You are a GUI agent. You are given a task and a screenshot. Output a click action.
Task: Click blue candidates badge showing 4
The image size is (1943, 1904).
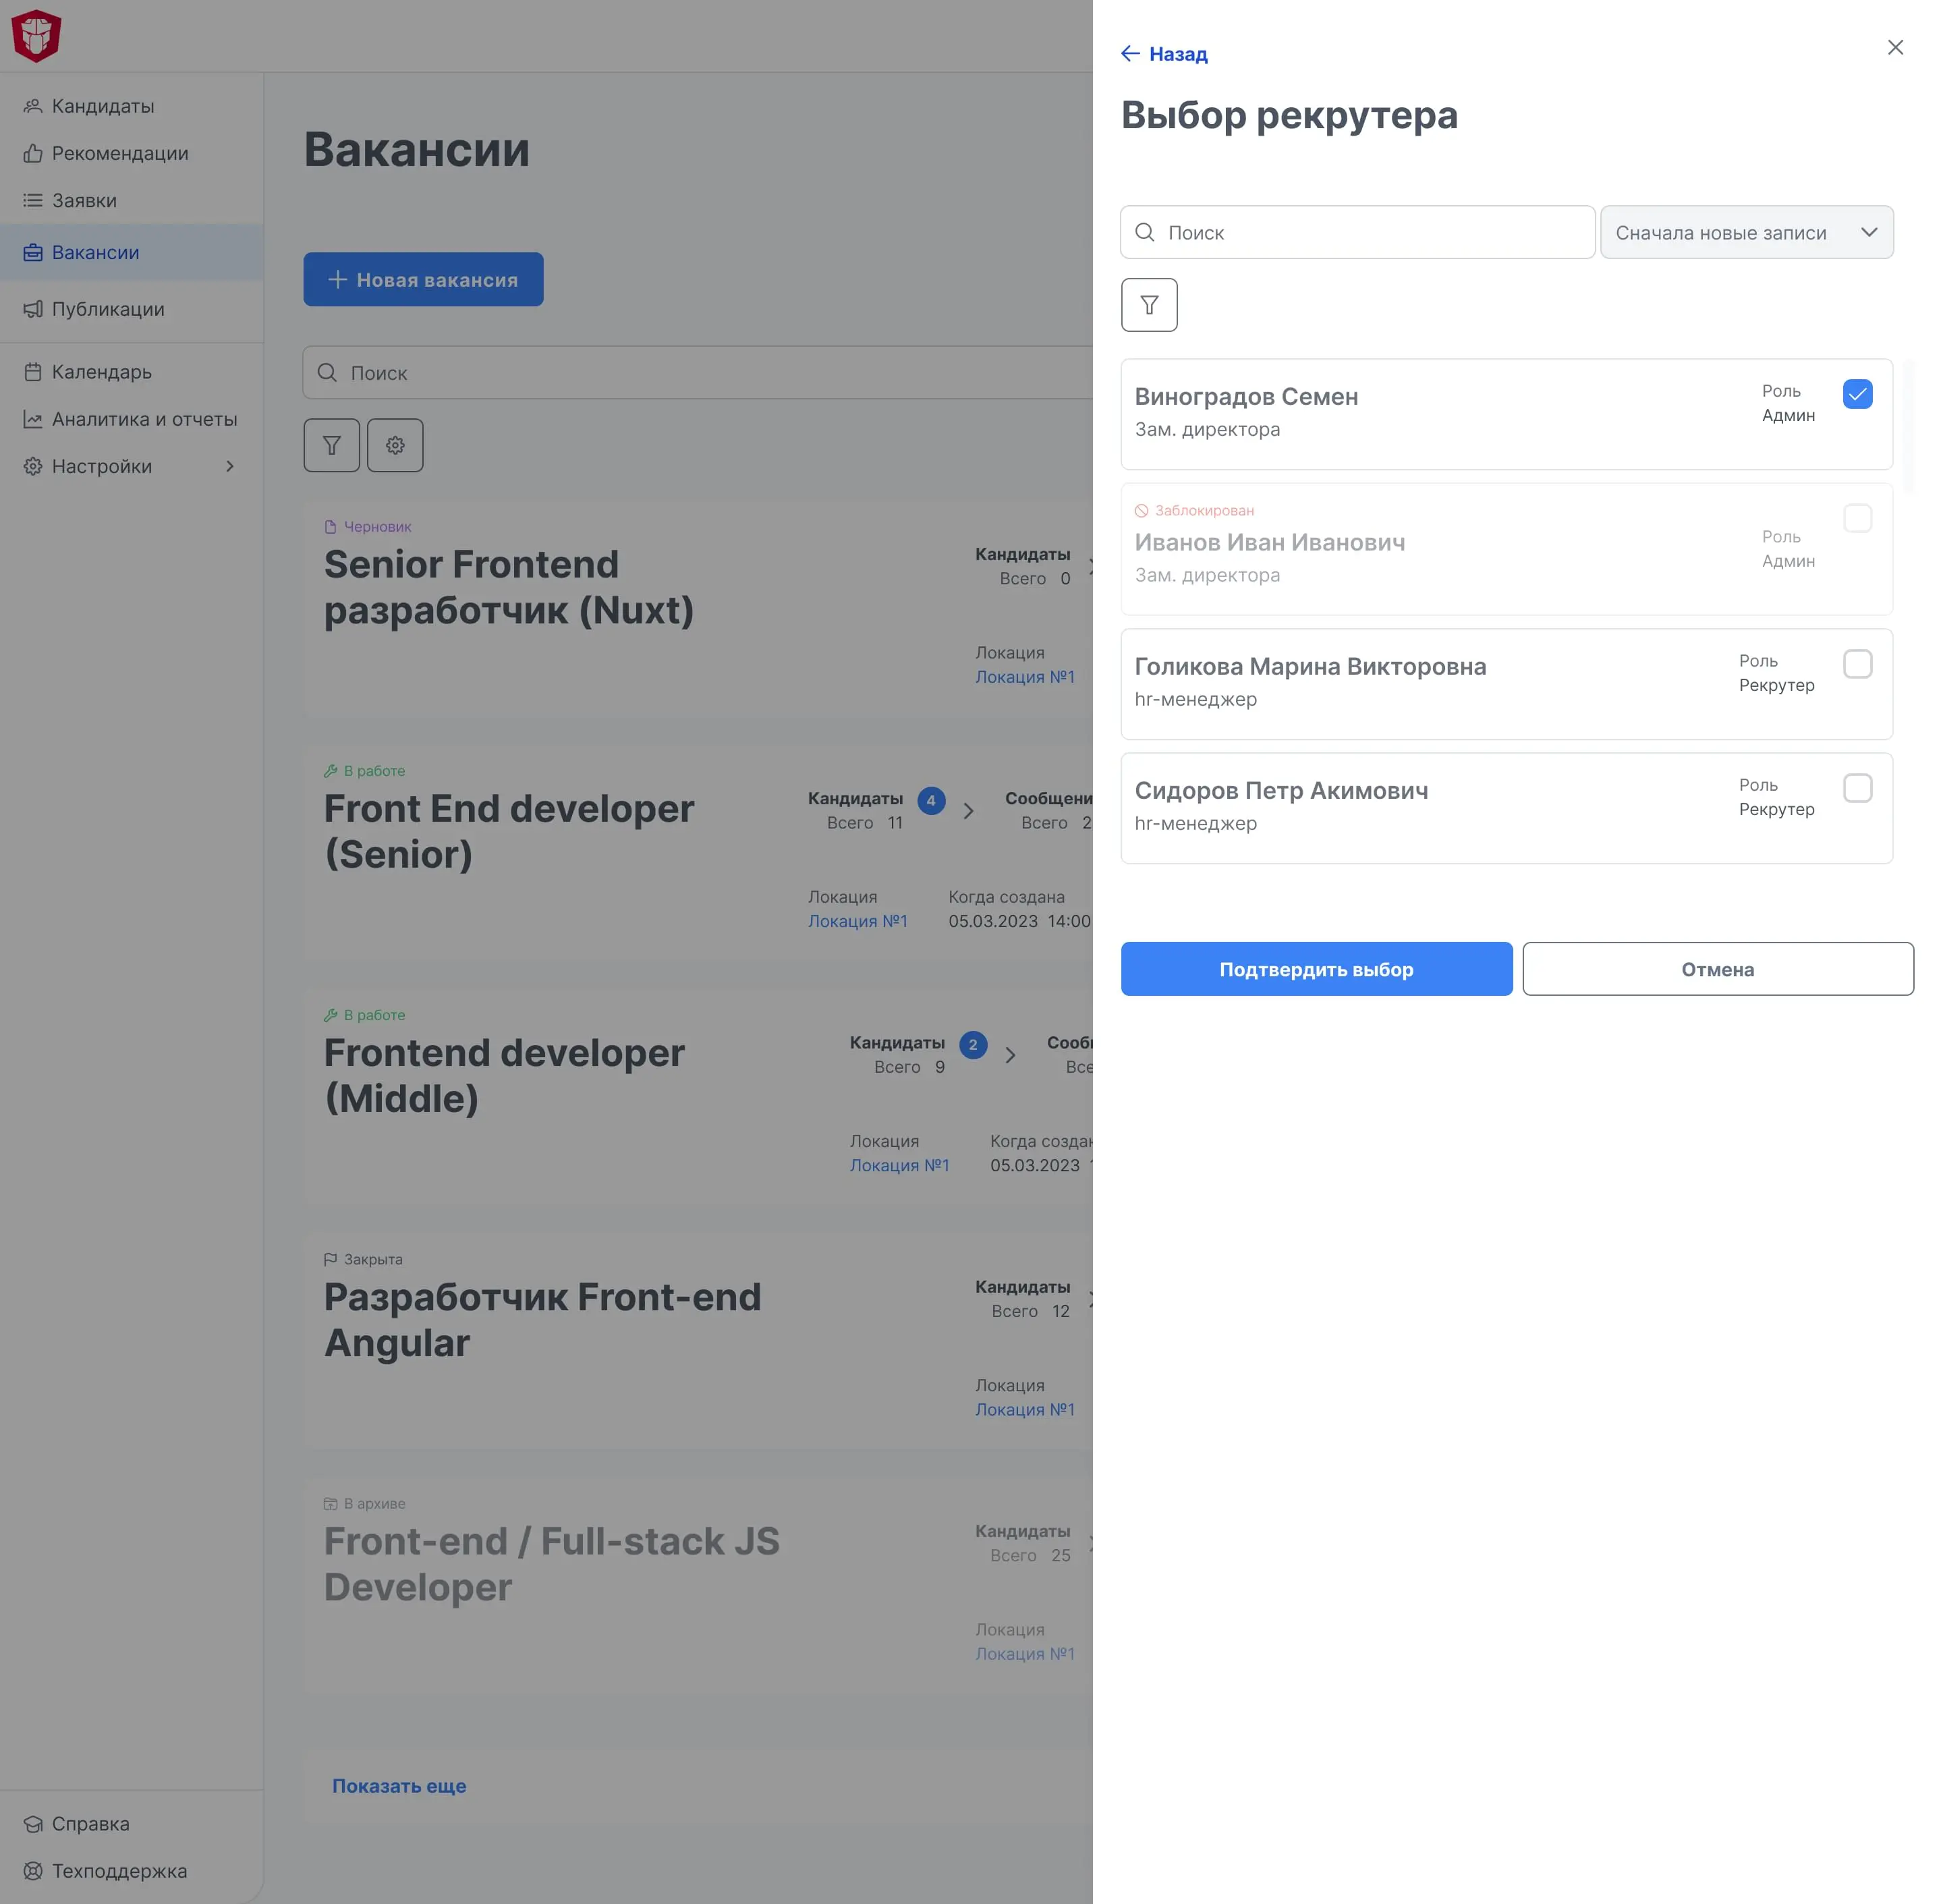click(931, 800)
